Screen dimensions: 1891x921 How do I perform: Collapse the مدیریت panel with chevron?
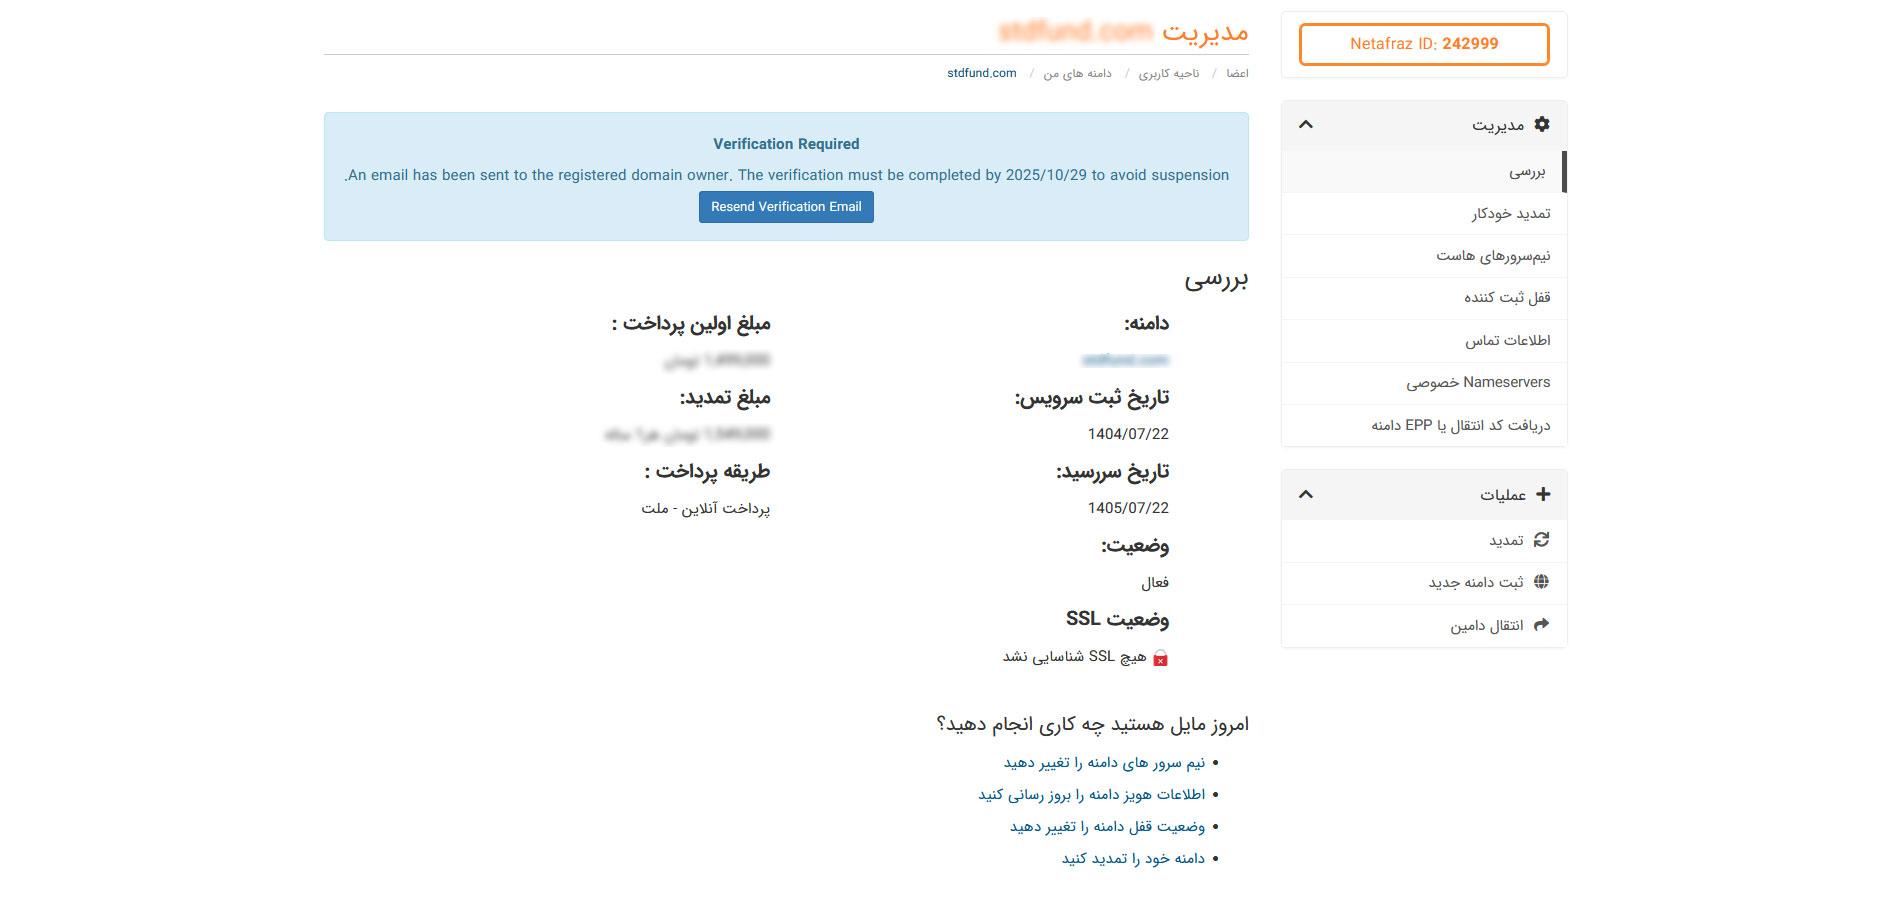pyautogui.click(x=1305, y=125)
